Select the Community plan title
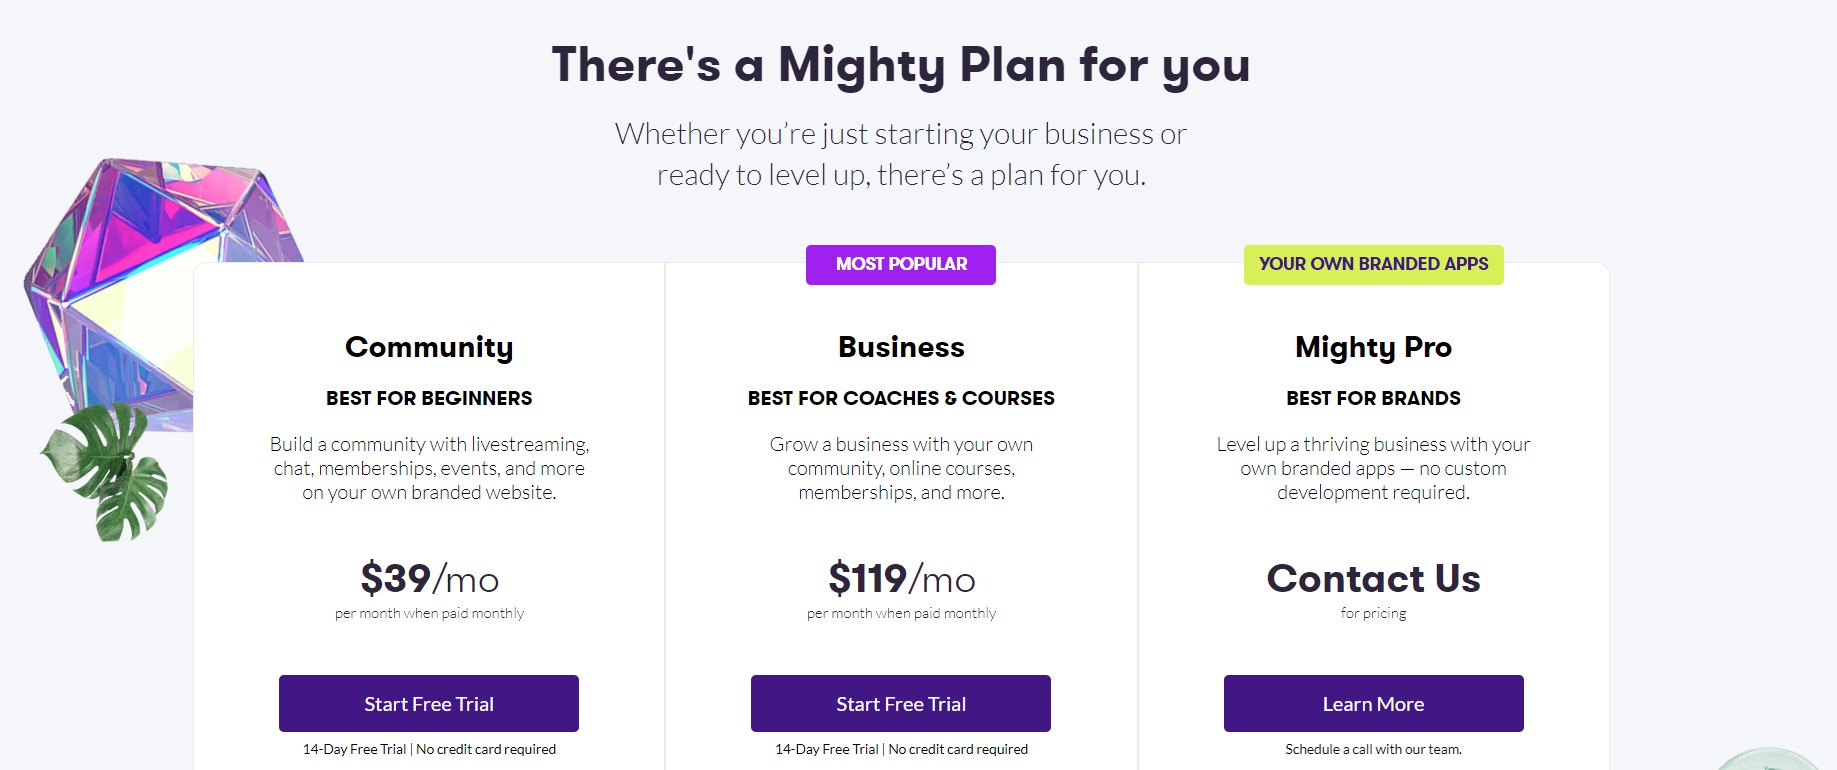 click(x=429, y=347)
